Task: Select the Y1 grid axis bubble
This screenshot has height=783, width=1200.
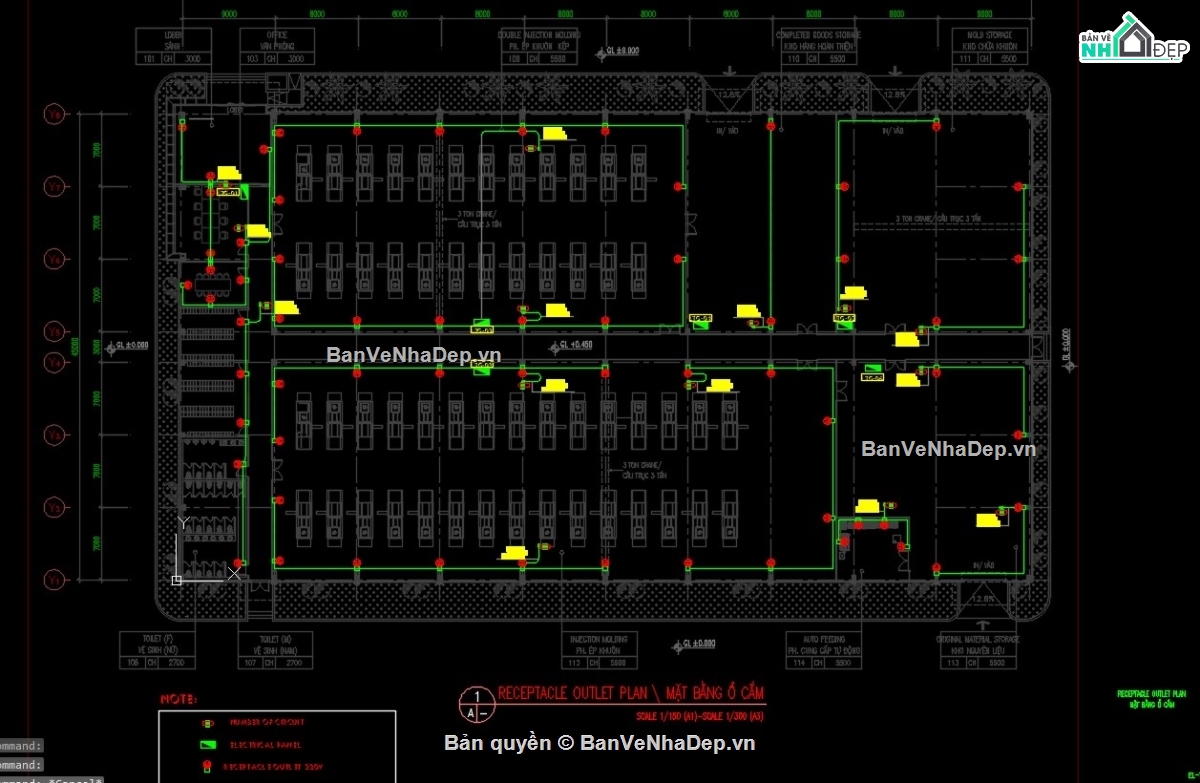Action: tap(54, 580)
